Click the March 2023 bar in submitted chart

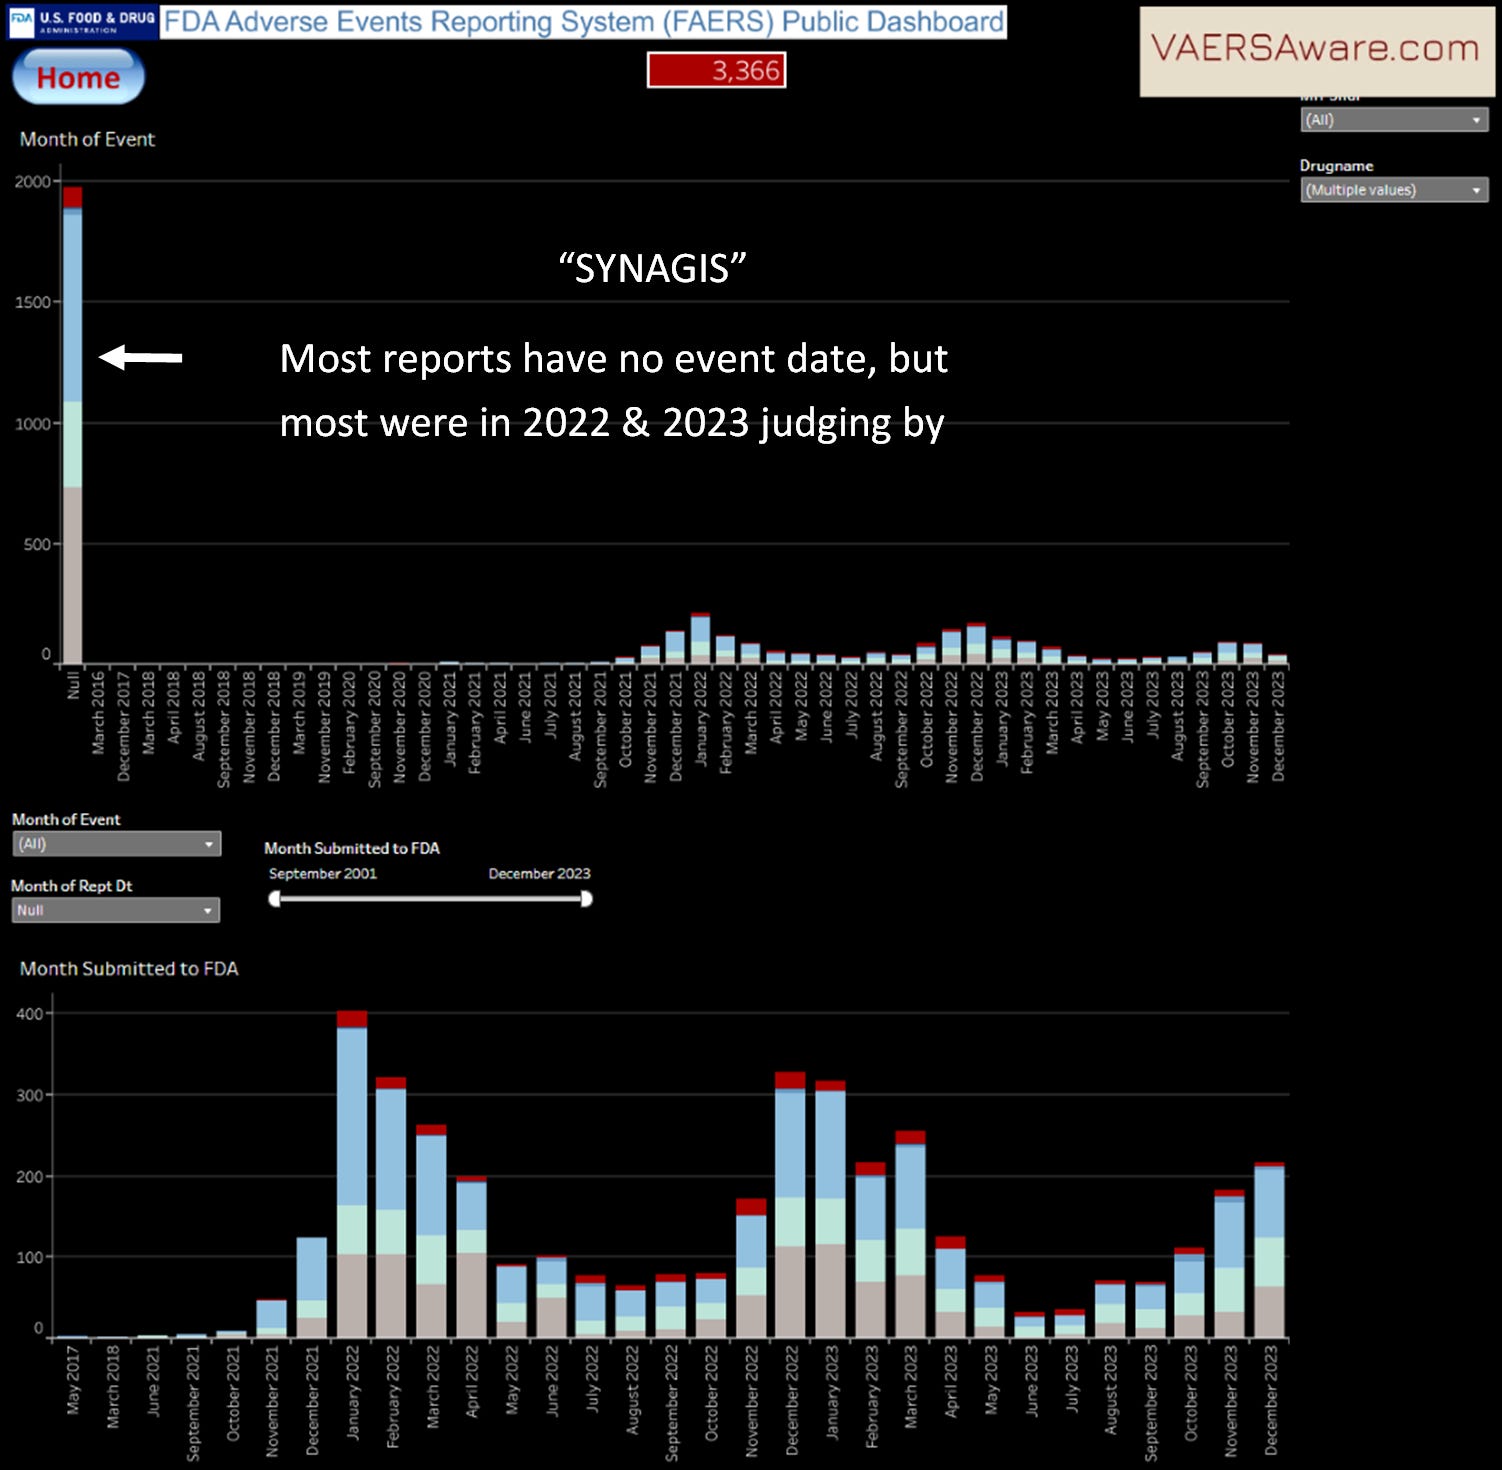point(910,1234)
